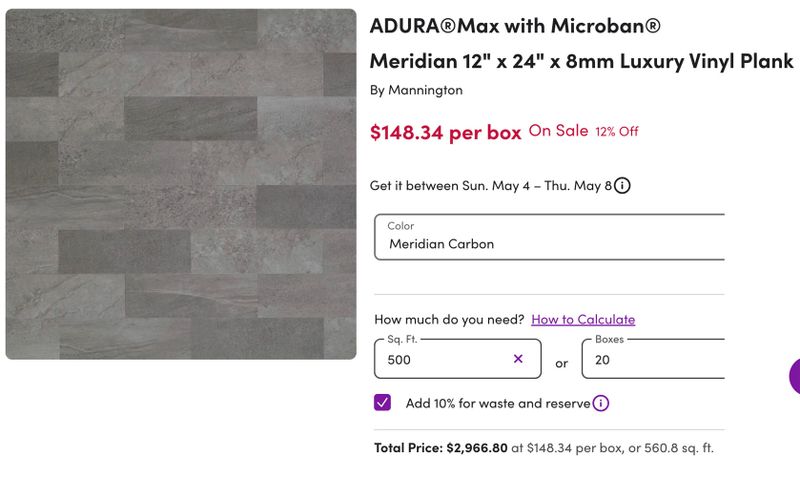Open the 'By Mannington' brand link

[416, 90]
